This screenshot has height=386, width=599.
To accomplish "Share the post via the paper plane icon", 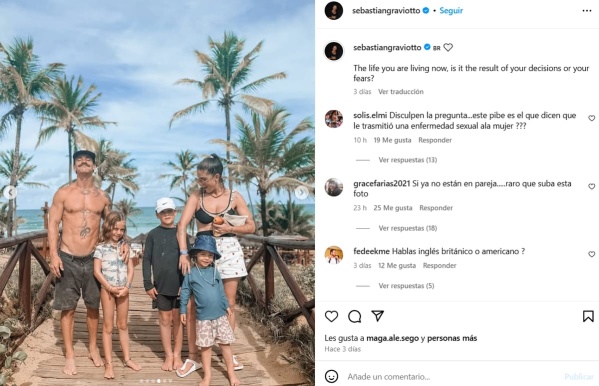I will click(x=377, y=316).
